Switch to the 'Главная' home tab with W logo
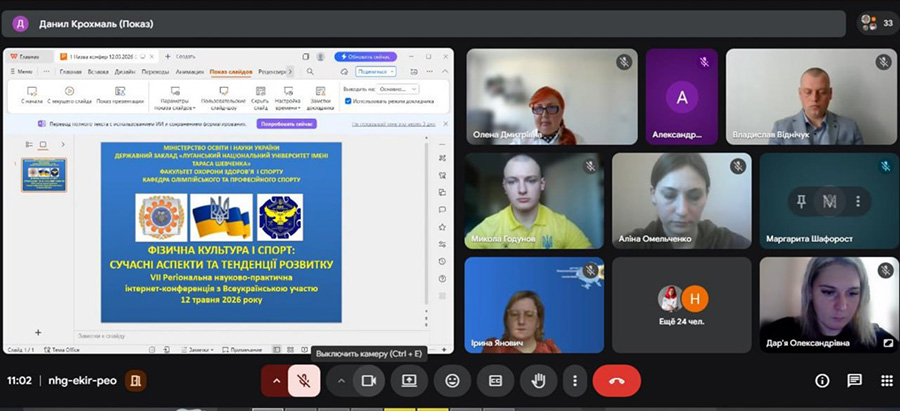 click(x=28, y=57)
